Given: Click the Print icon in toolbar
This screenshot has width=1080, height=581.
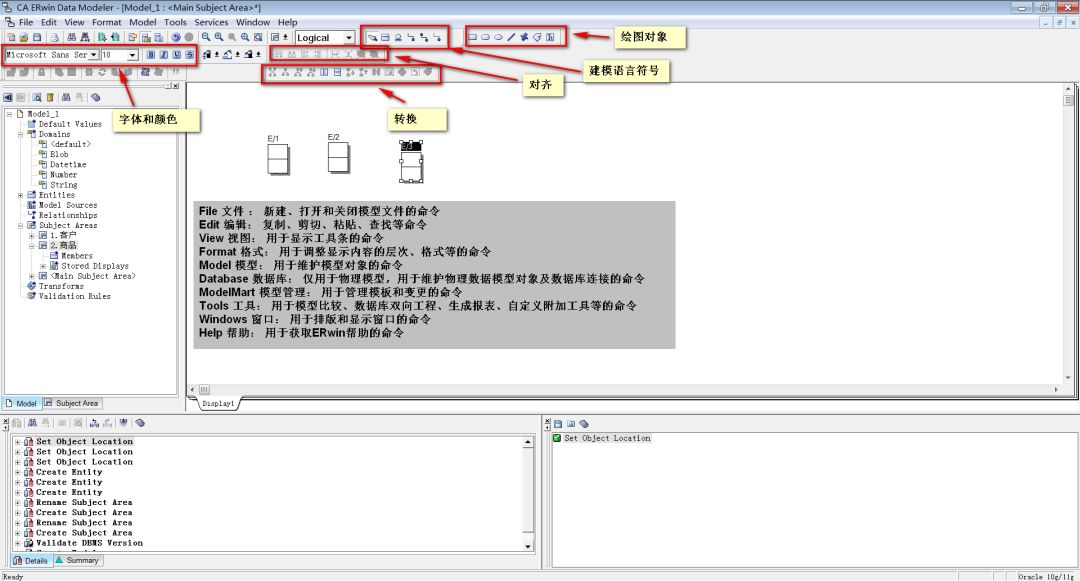Looking at the screenshot, I should coord(54,37).
